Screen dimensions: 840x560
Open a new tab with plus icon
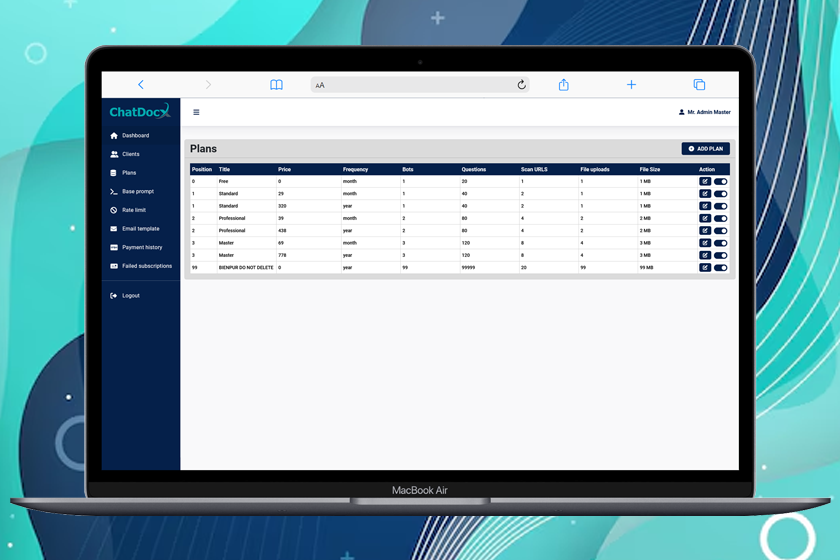(x=631, y=85)
